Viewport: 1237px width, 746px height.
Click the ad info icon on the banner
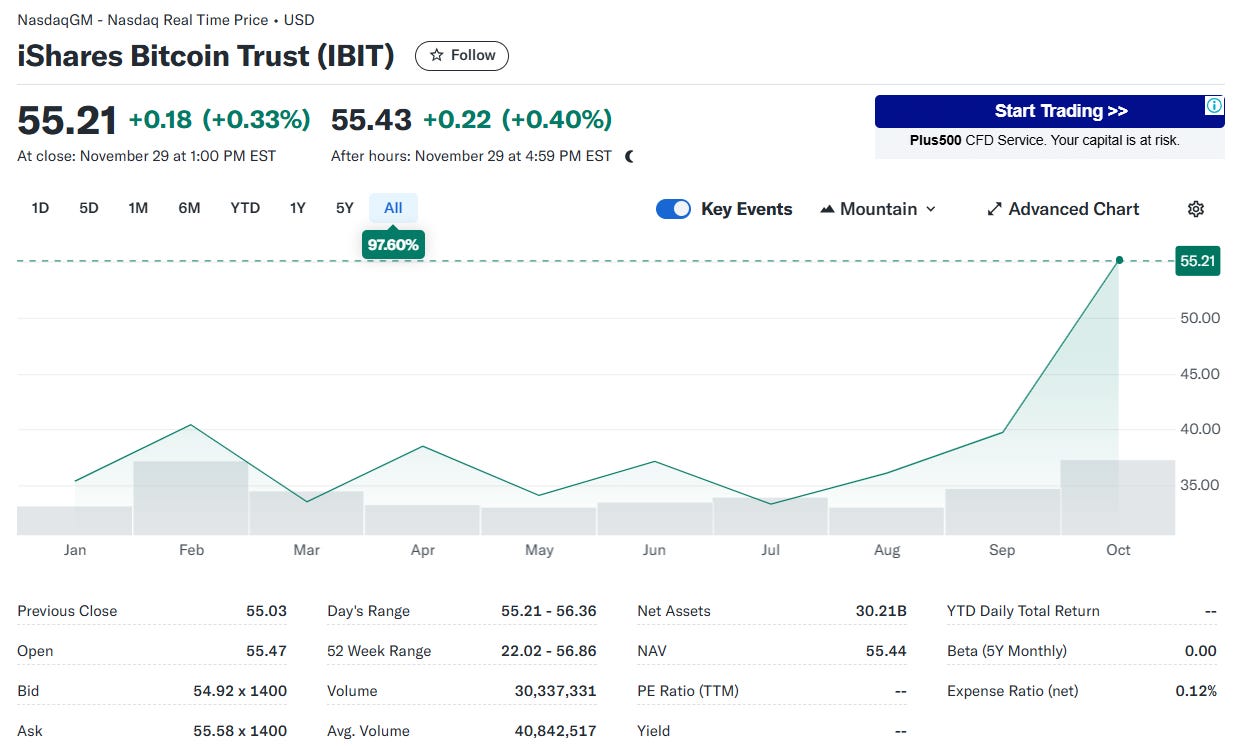tap(1214, 105)
